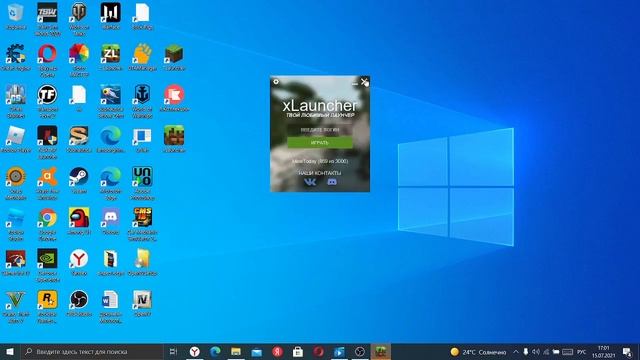Select the OBS Studio desktop shortcut
Screen dimensions: 640x360
pos(79,303)
